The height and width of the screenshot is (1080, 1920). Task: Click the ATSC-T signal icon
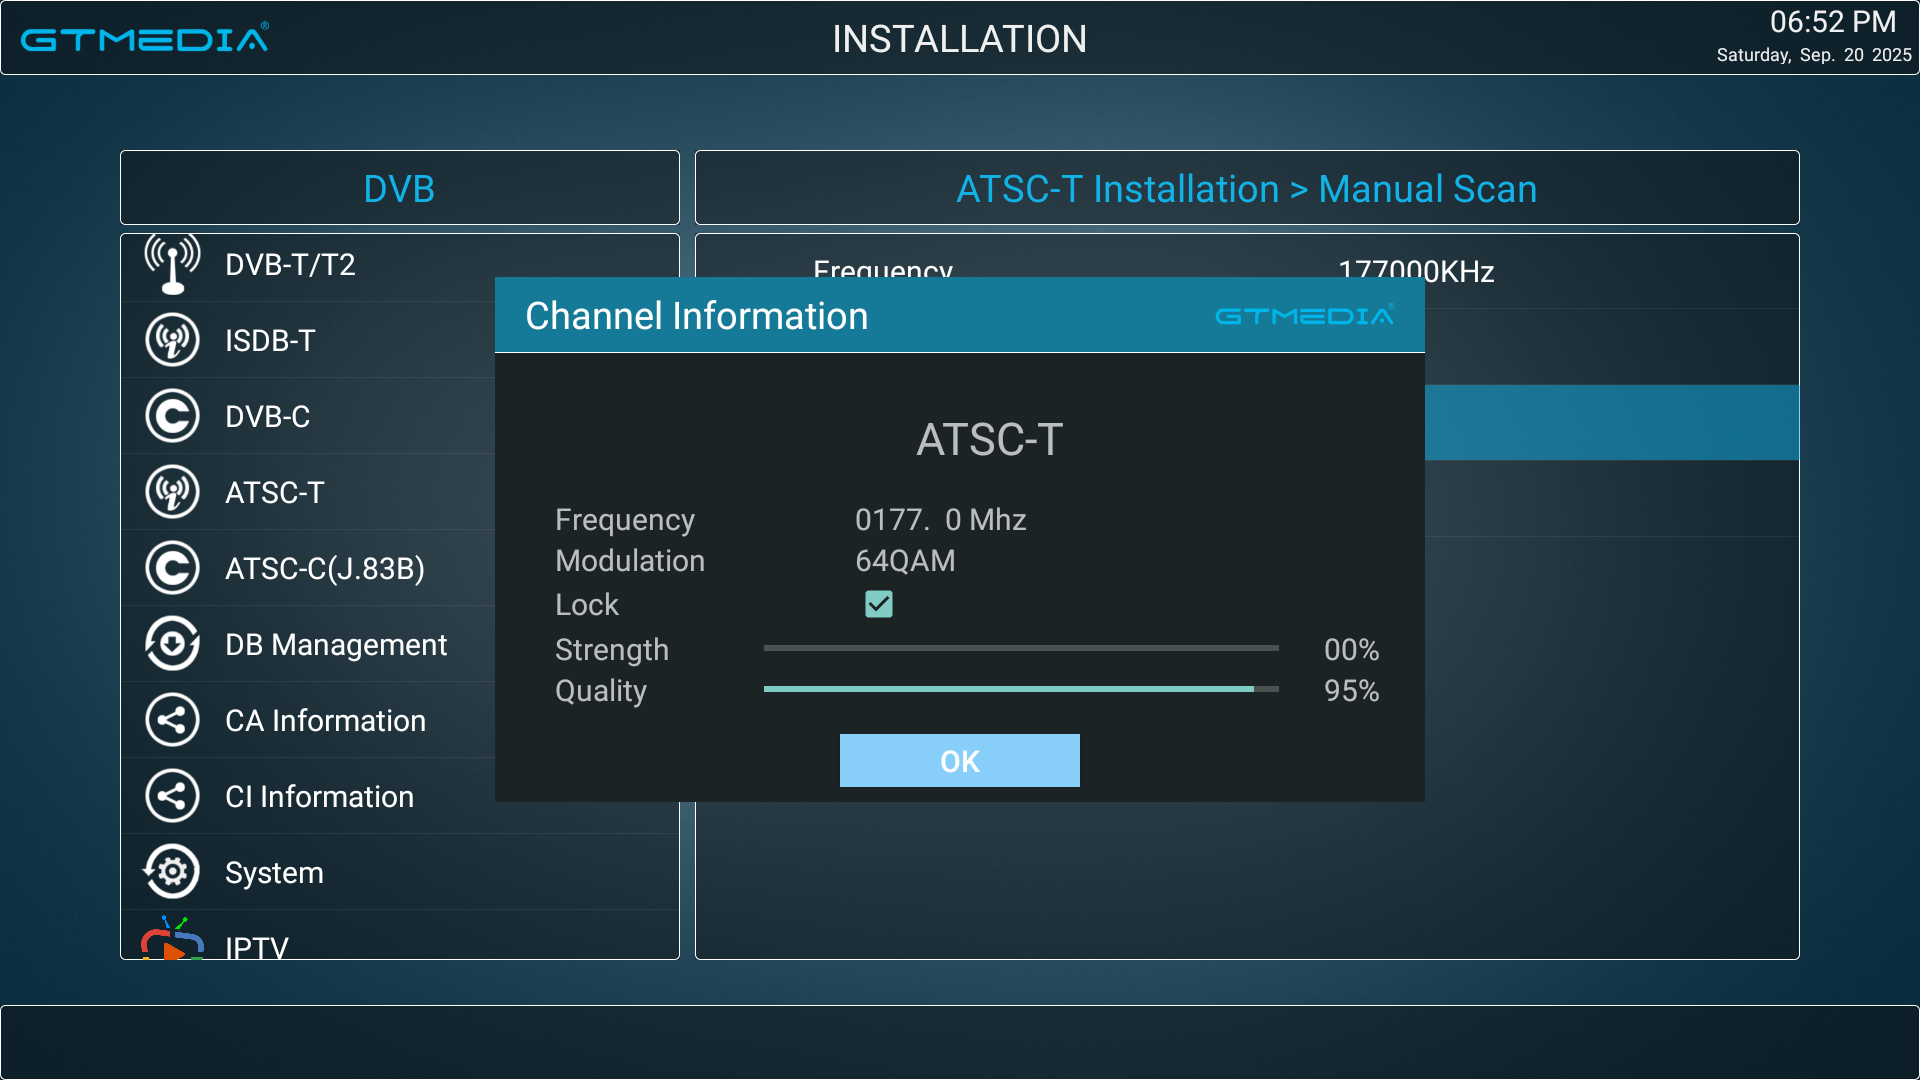click(172, 492)
